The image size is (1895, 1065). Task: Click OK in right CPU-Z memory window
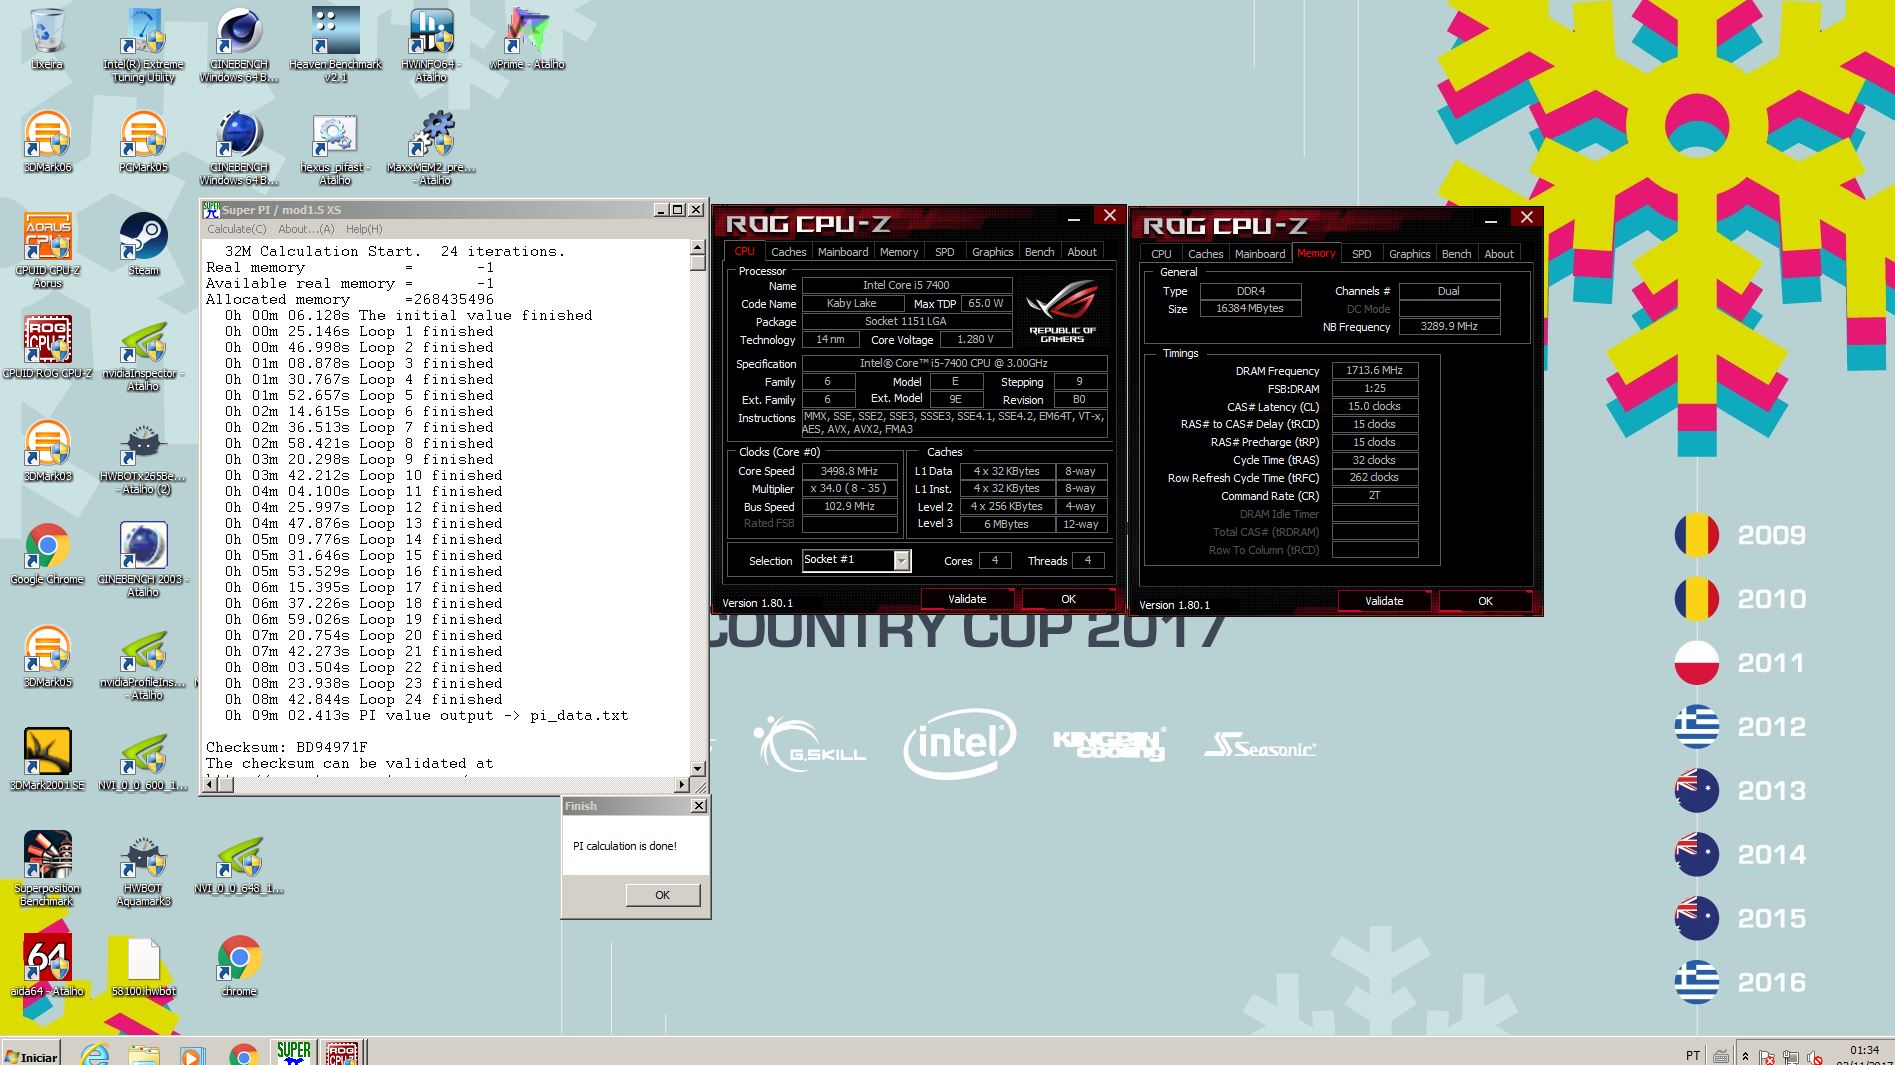pyautogui.click(x=1485, y=601)
